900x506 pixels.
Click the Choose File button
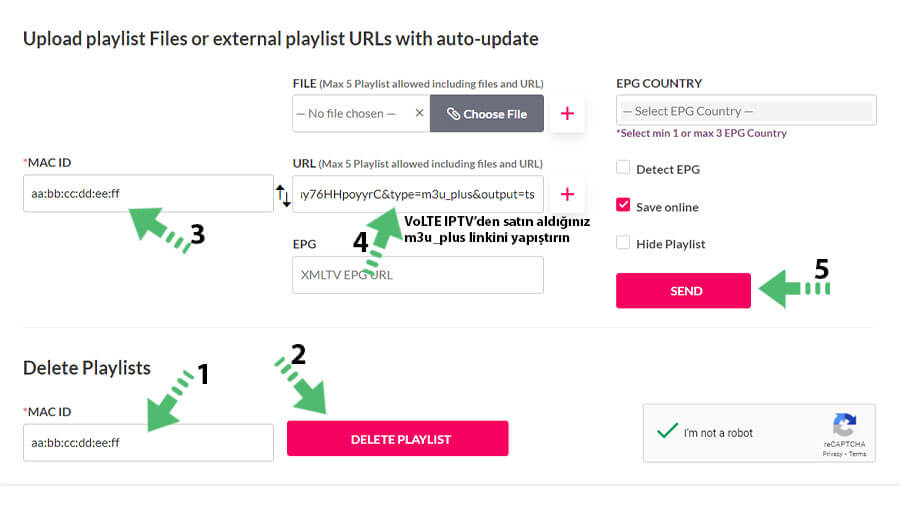(487, 114)
